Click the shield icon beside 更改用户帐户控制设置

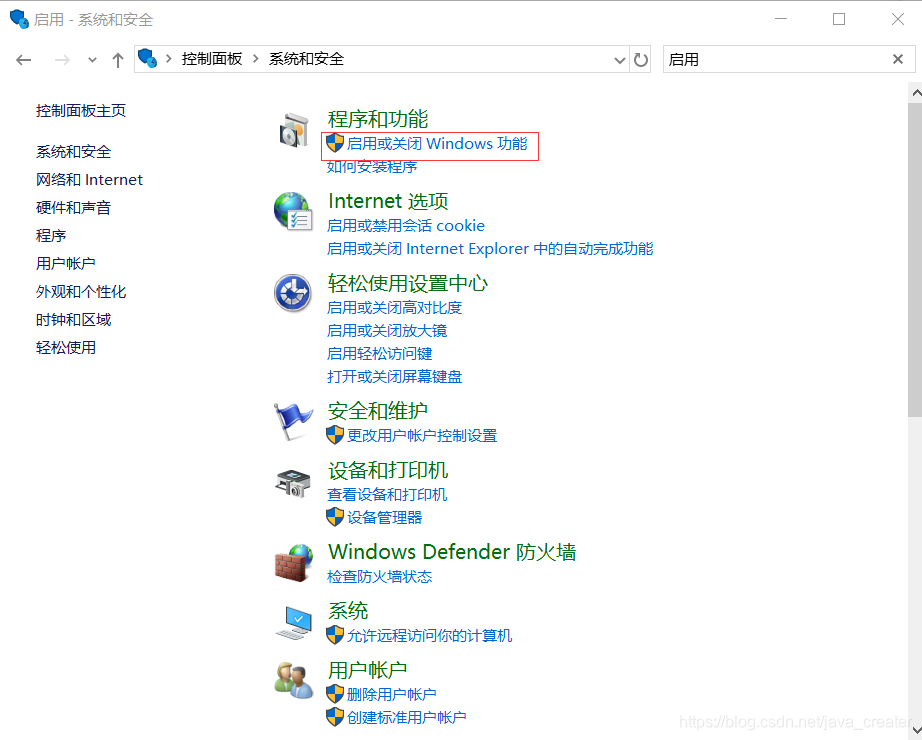335,435
